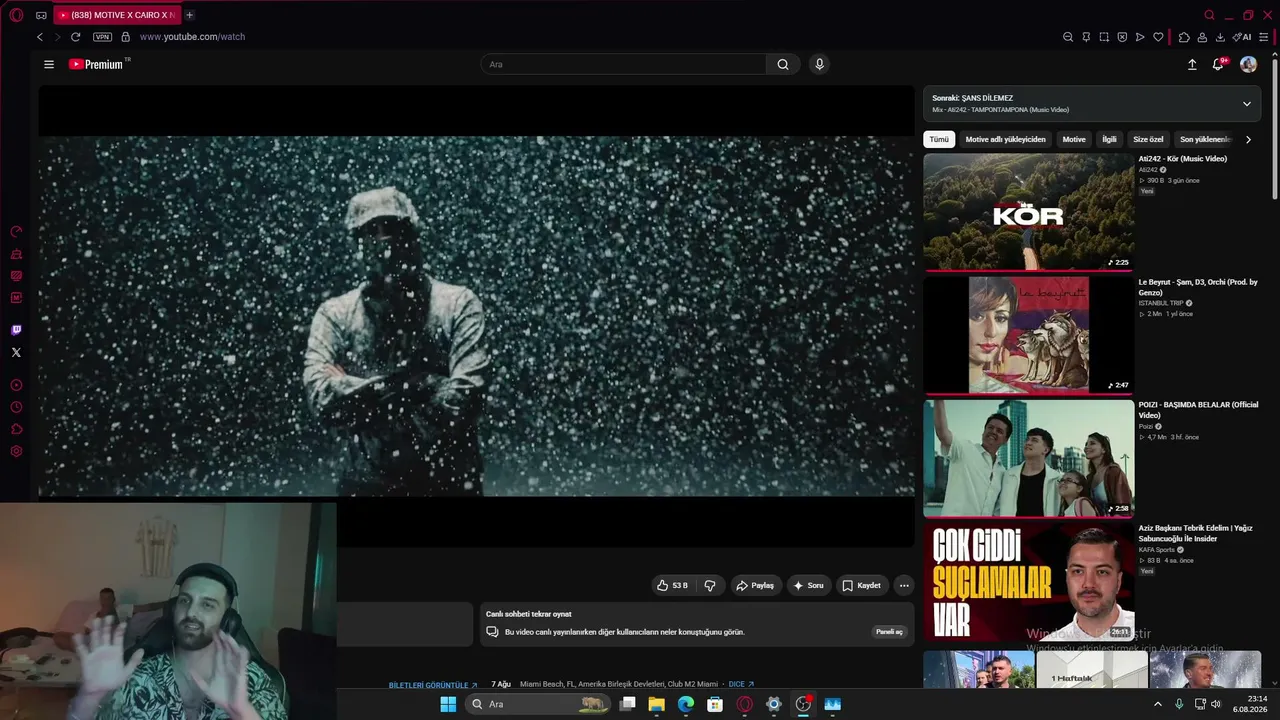Select the İlgili filter chip
Image resolution: width=1280 pixels, height=720 pixels.
pos(1109,140)
